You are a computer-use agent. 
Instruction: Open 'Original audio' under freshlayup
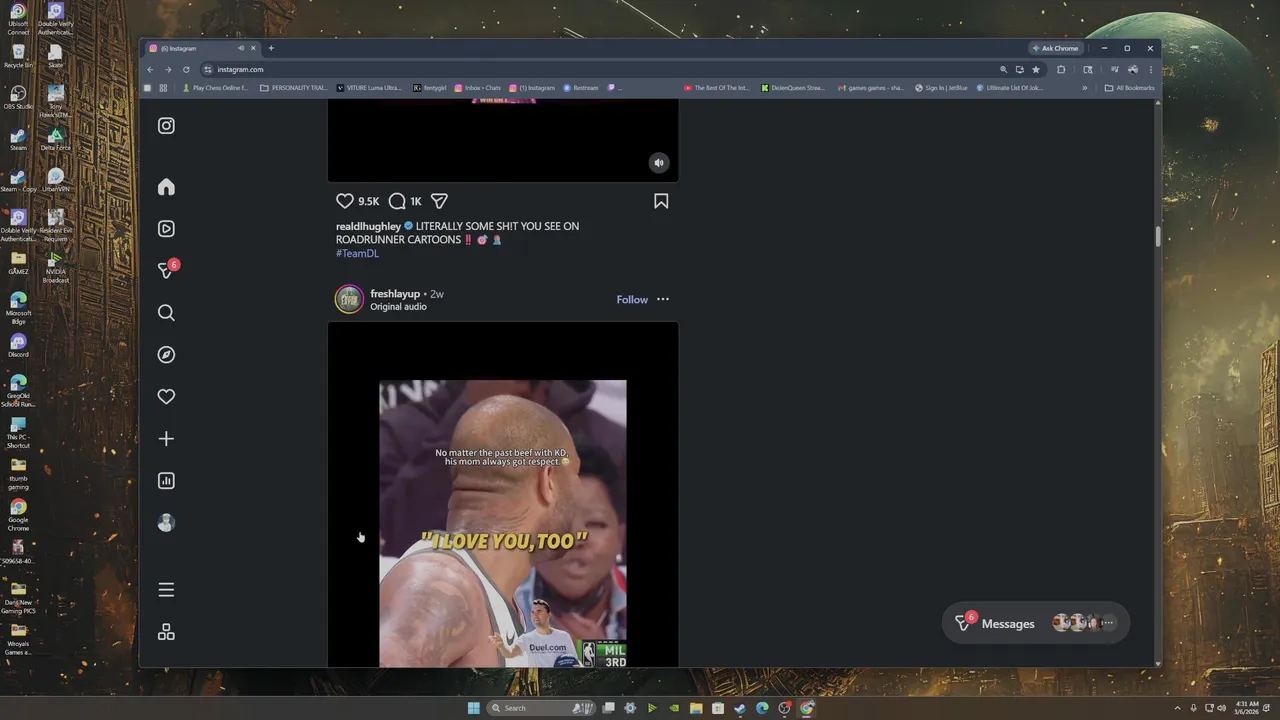point(398,307)
